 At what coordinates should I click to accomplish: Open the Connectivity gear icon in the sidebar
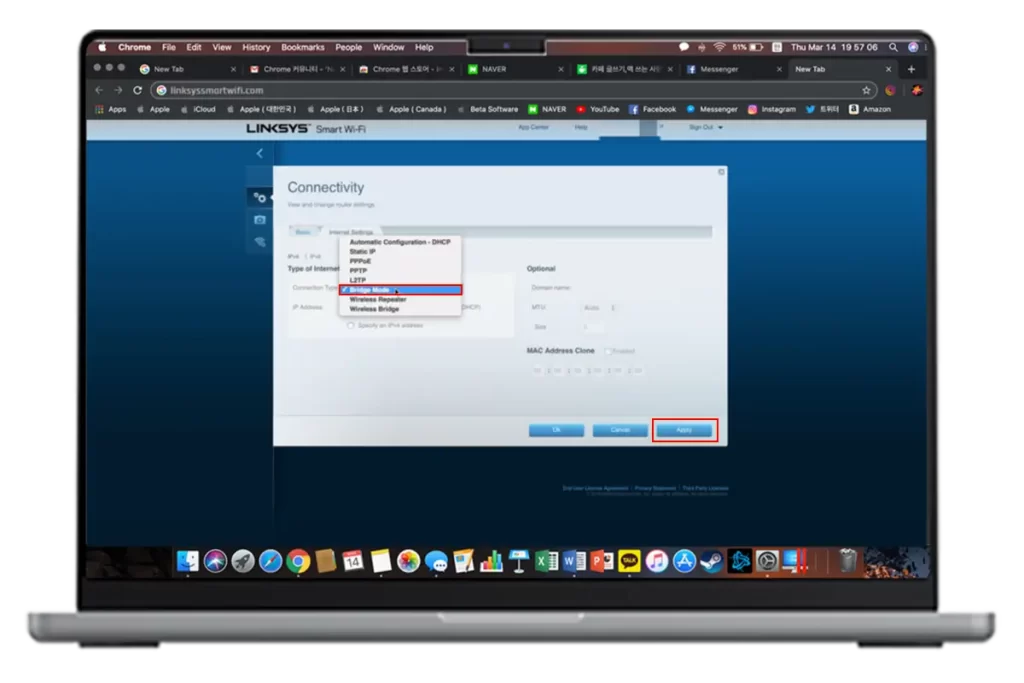[259, 197]
